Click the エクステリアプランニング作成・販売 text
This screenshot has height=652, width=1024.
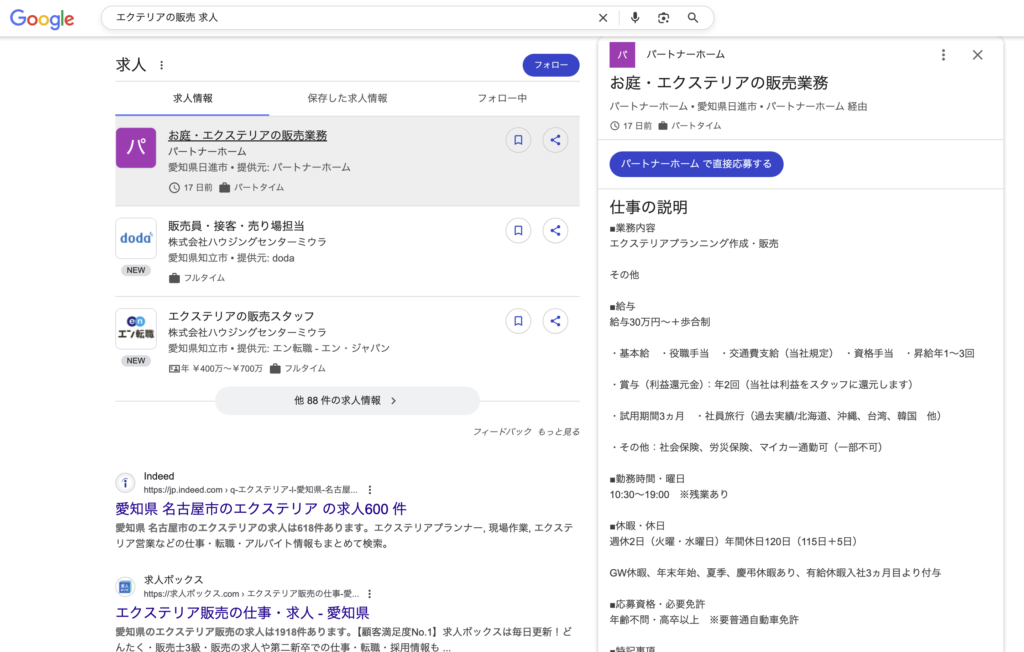coord(694,244)
